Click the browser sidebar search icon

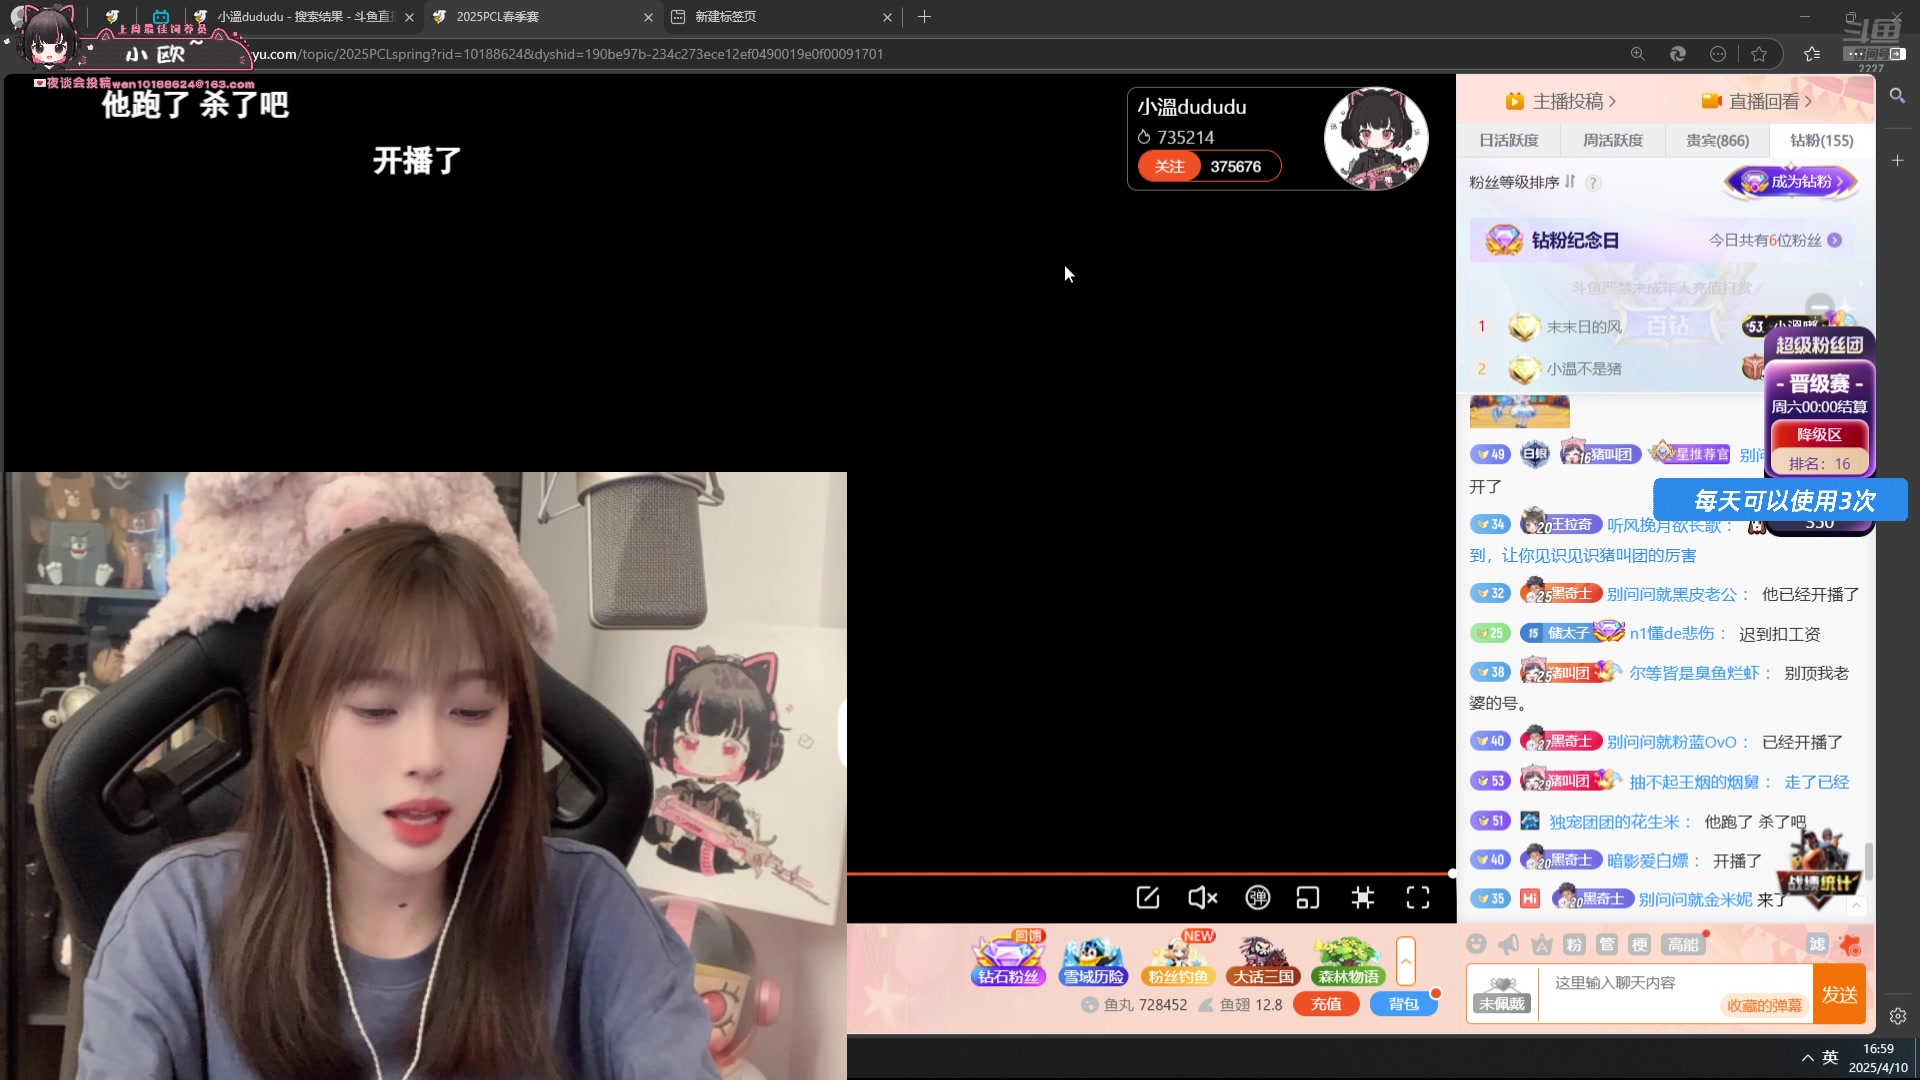click(1897, 96)
